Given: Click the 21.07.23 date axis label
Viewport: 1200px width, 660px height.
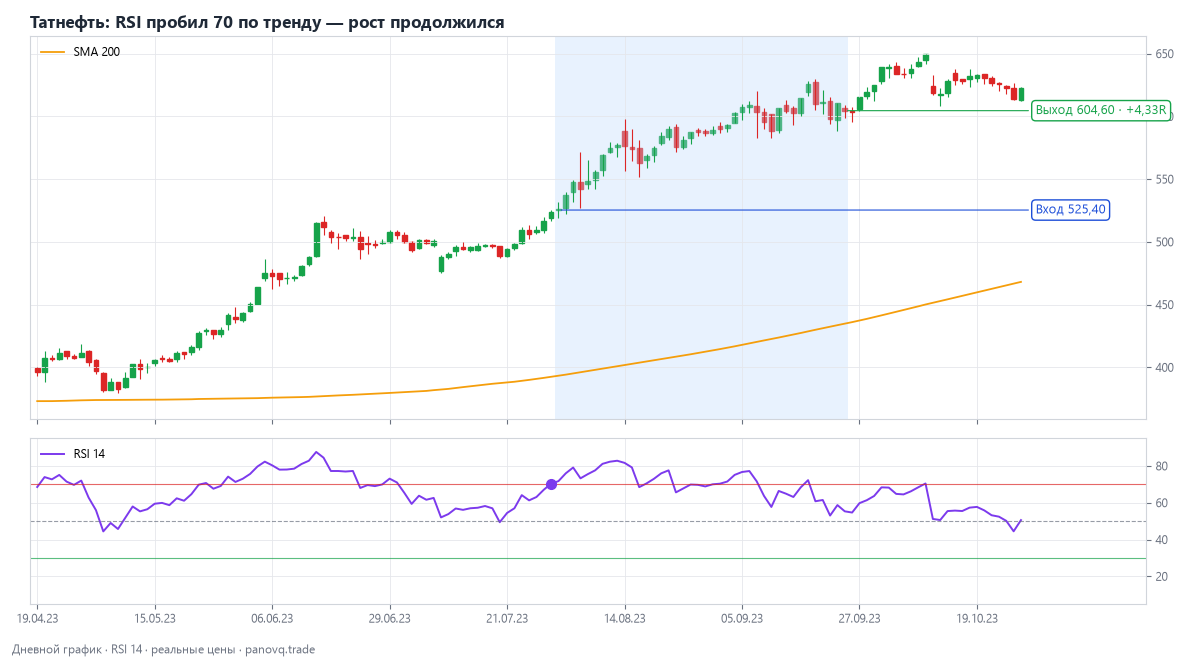Looking at the screenshot, I should click(507, 619).
